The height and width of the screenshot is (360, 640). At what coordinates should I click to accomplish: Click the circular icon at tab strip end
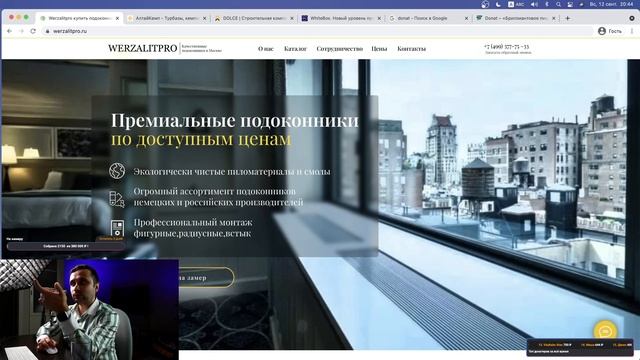pos(632,18)
